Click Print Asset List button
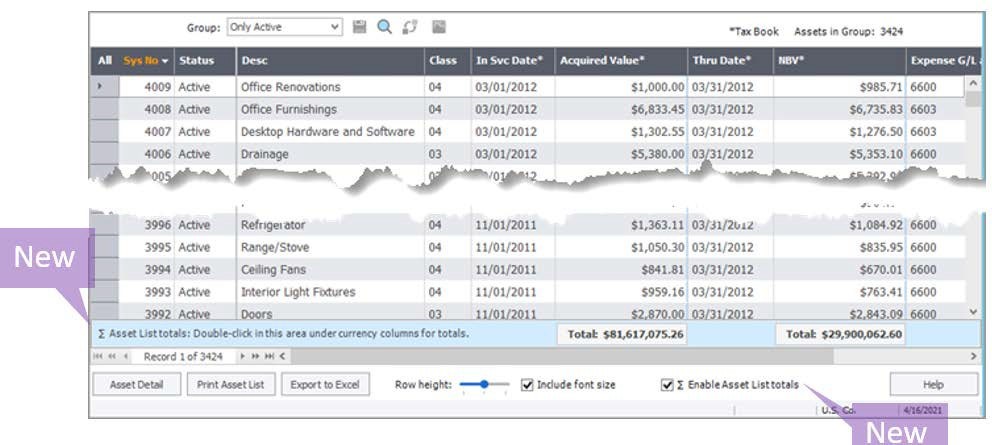 [231, 384]
